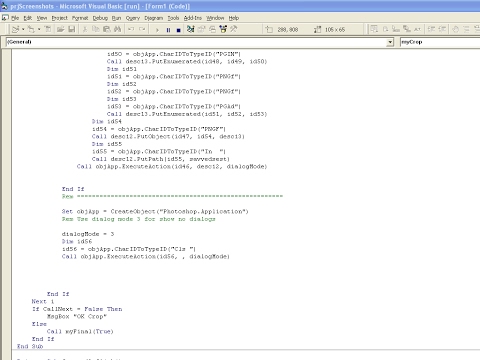Viewport: 480px width, 360px height.
Task: Click the Toggle Breakpoint hand icon
Action: tap(456, 29)
